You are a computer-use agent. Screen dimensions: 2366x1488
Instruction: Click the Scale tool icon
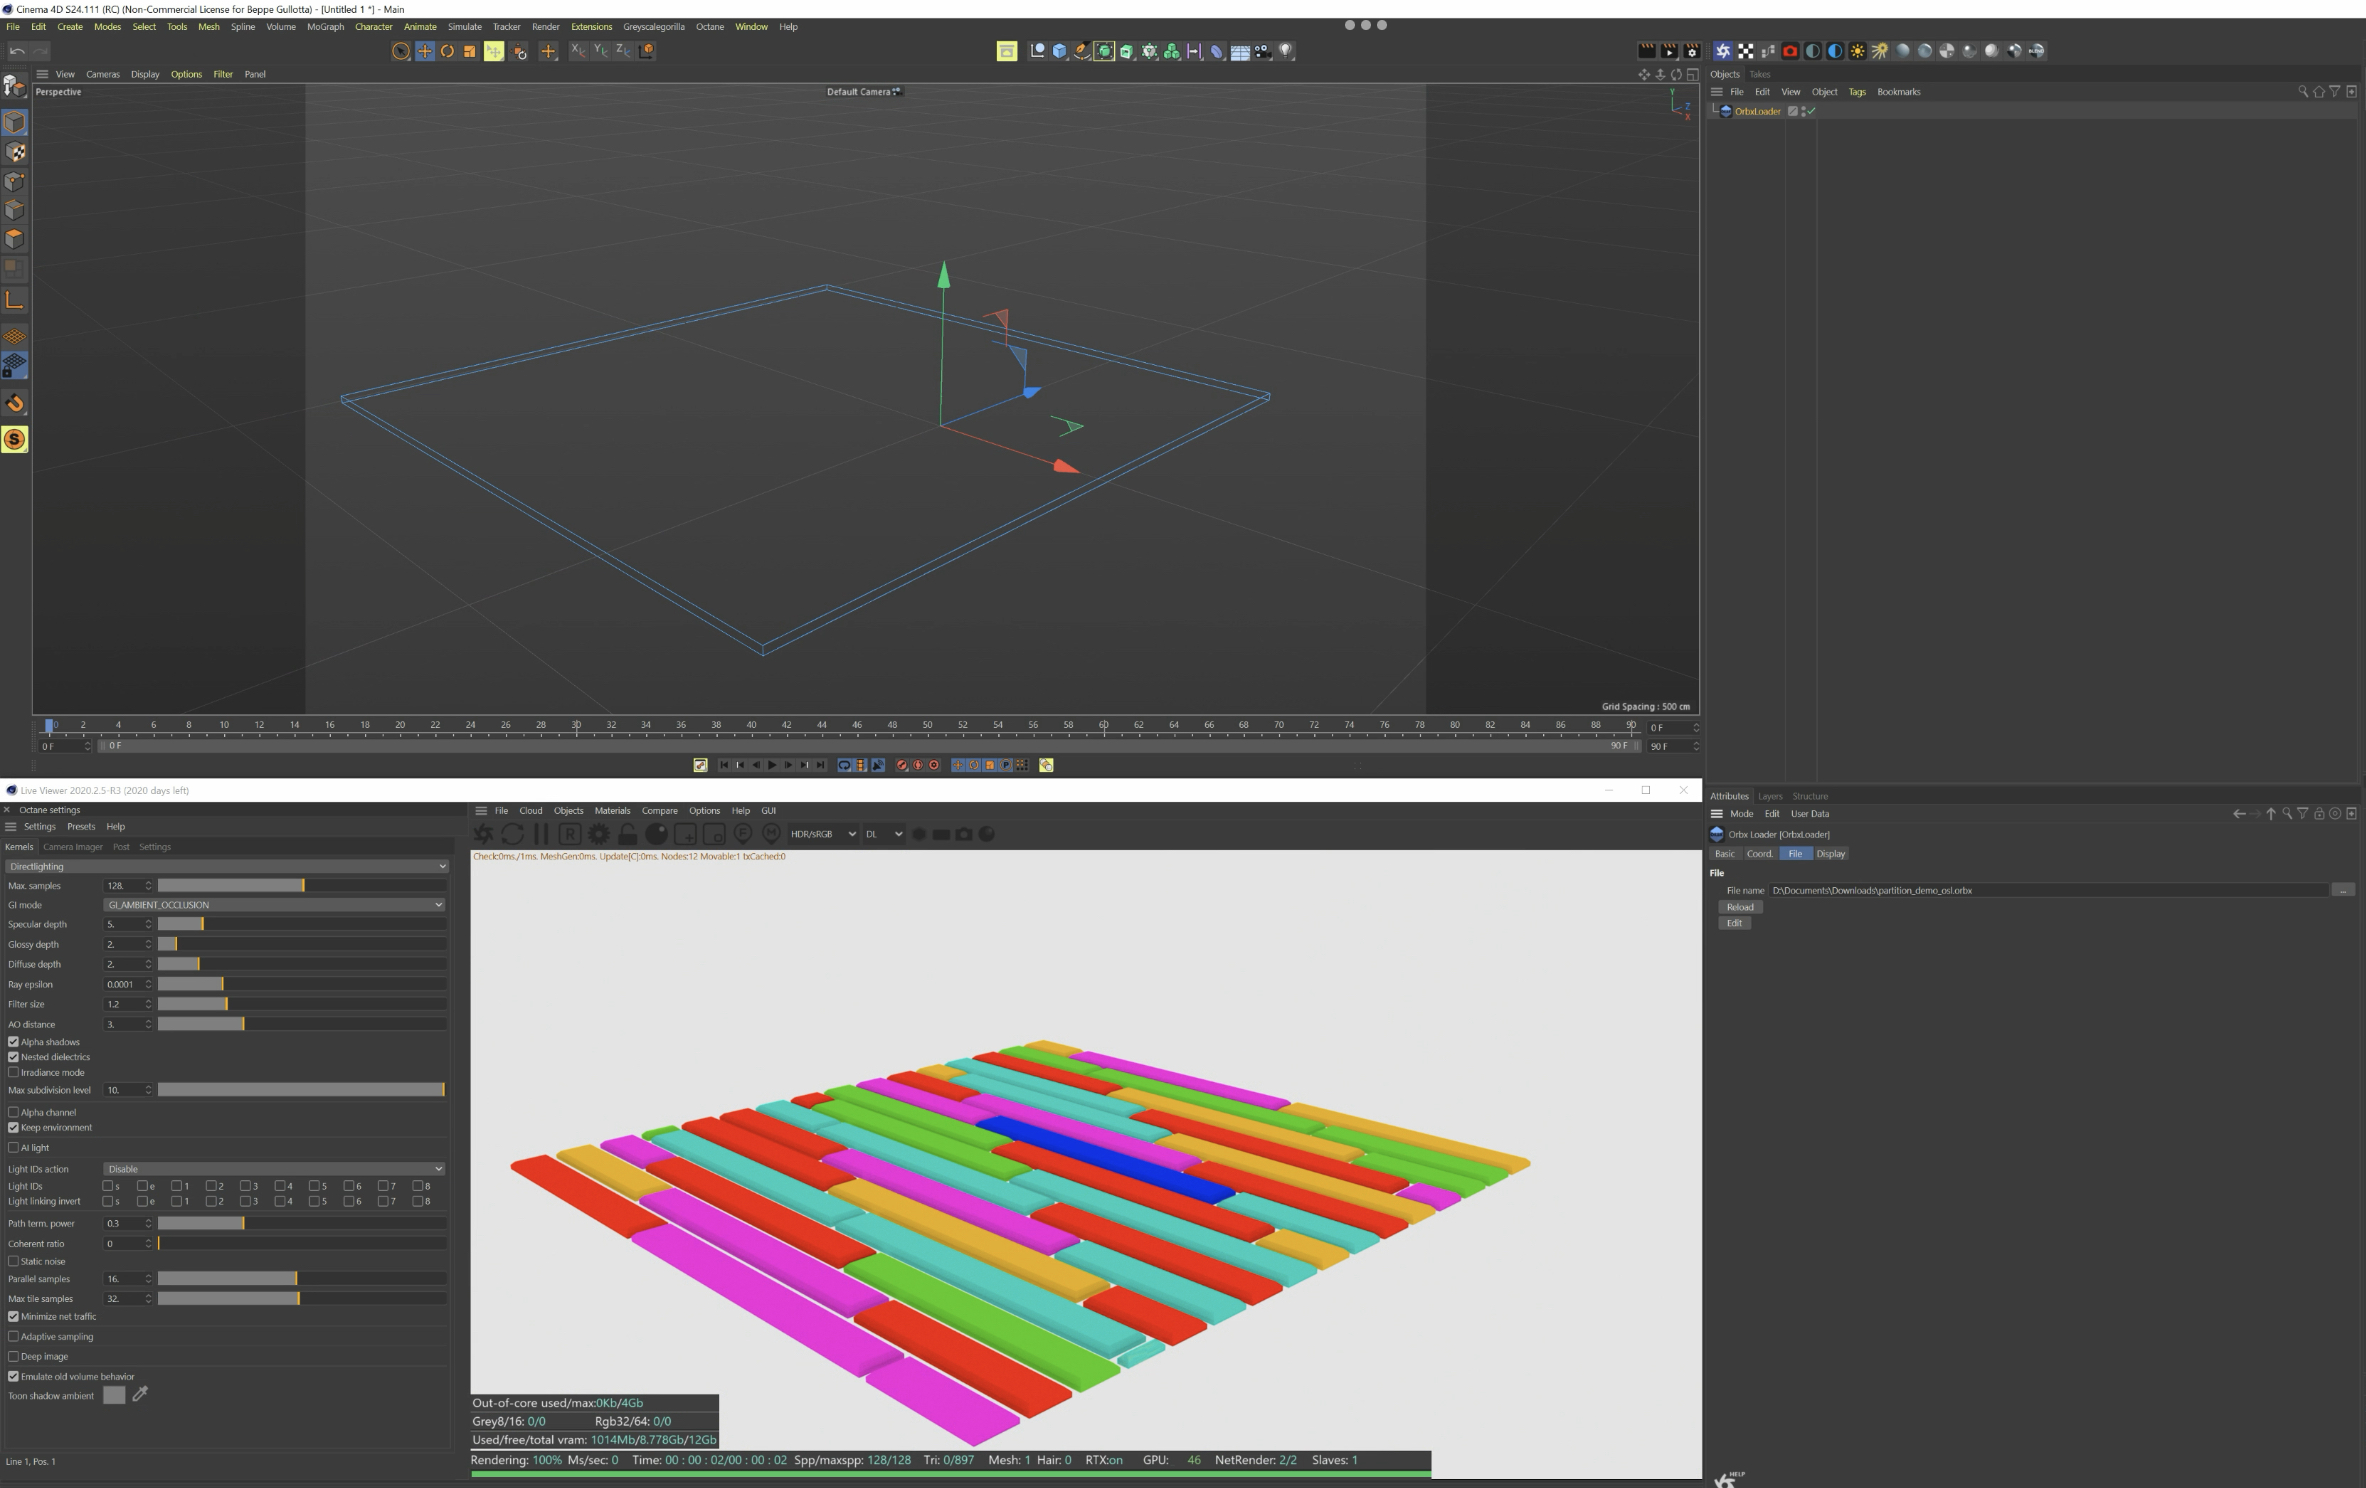[x=470, y=51]
